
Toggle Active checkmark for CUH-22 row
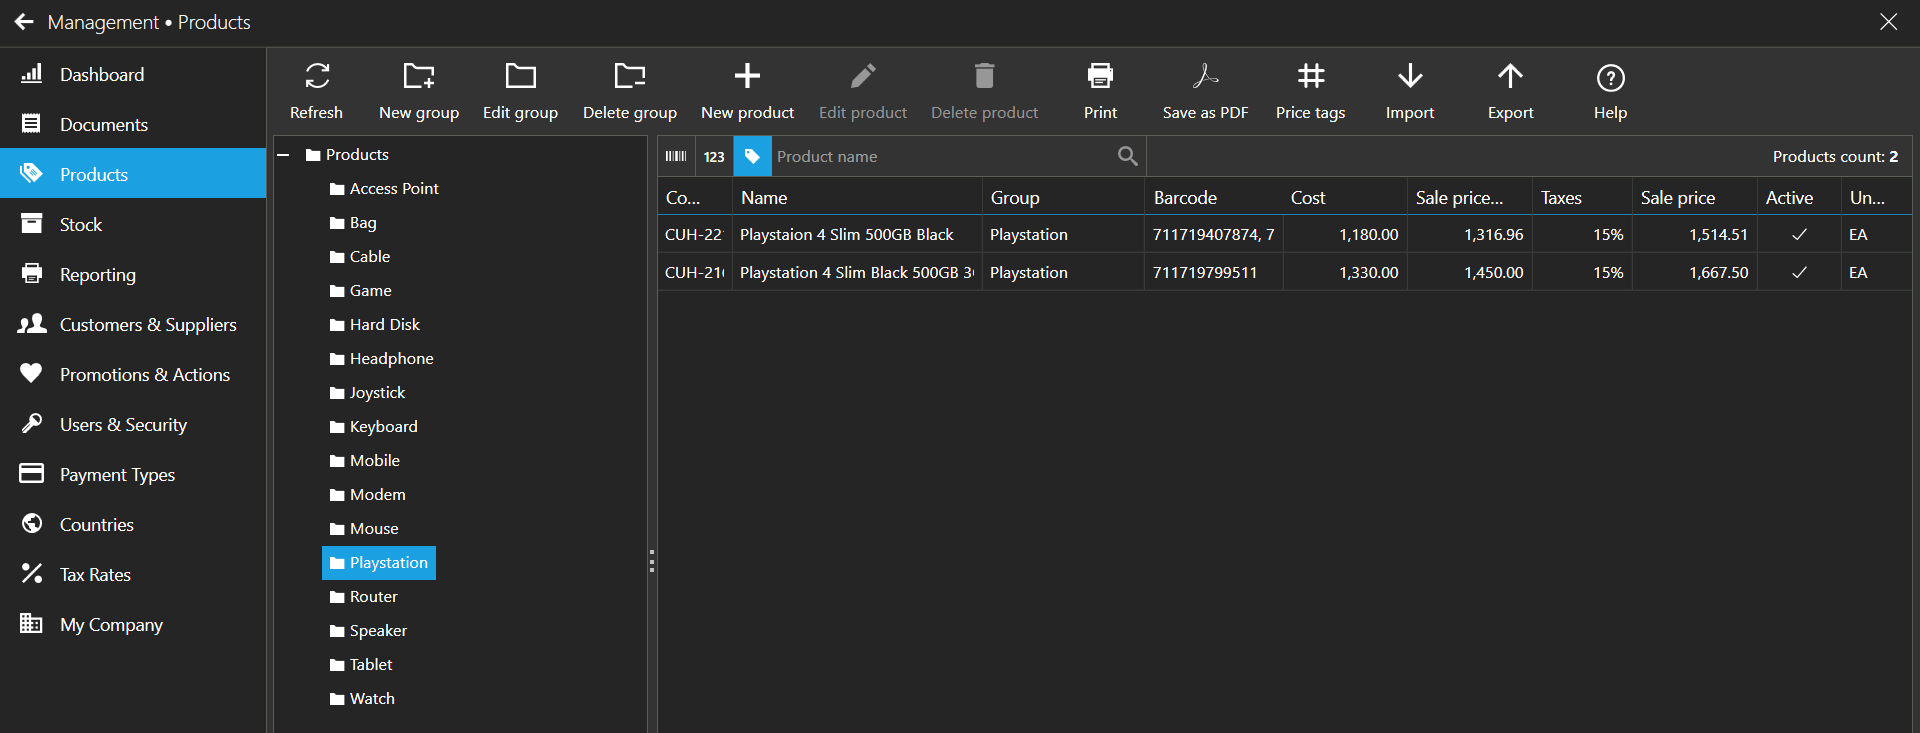(1799, 235)
